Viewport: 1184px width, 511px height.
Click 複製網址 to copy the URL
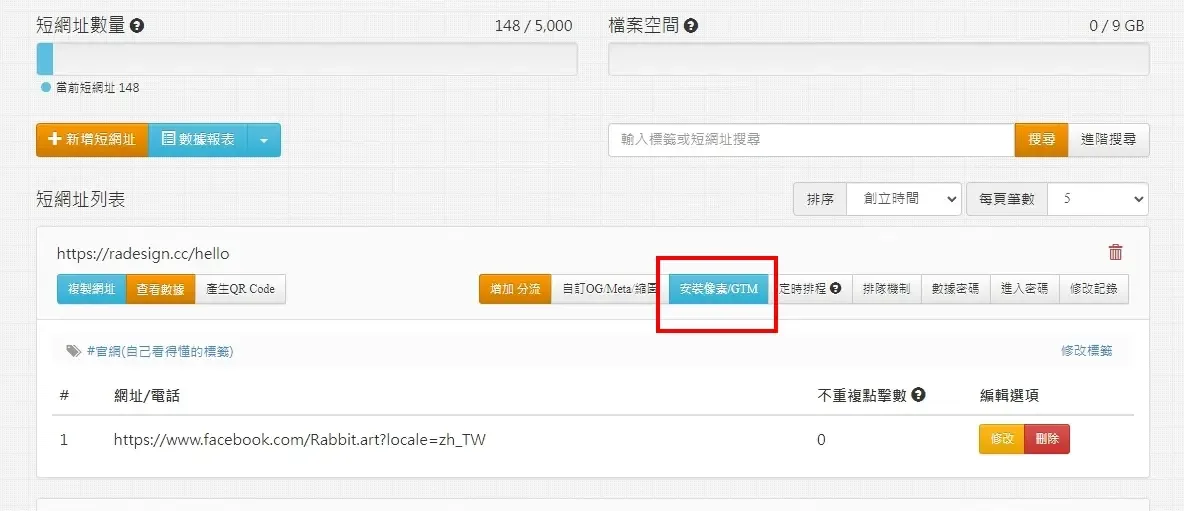(x=91, y=288)
